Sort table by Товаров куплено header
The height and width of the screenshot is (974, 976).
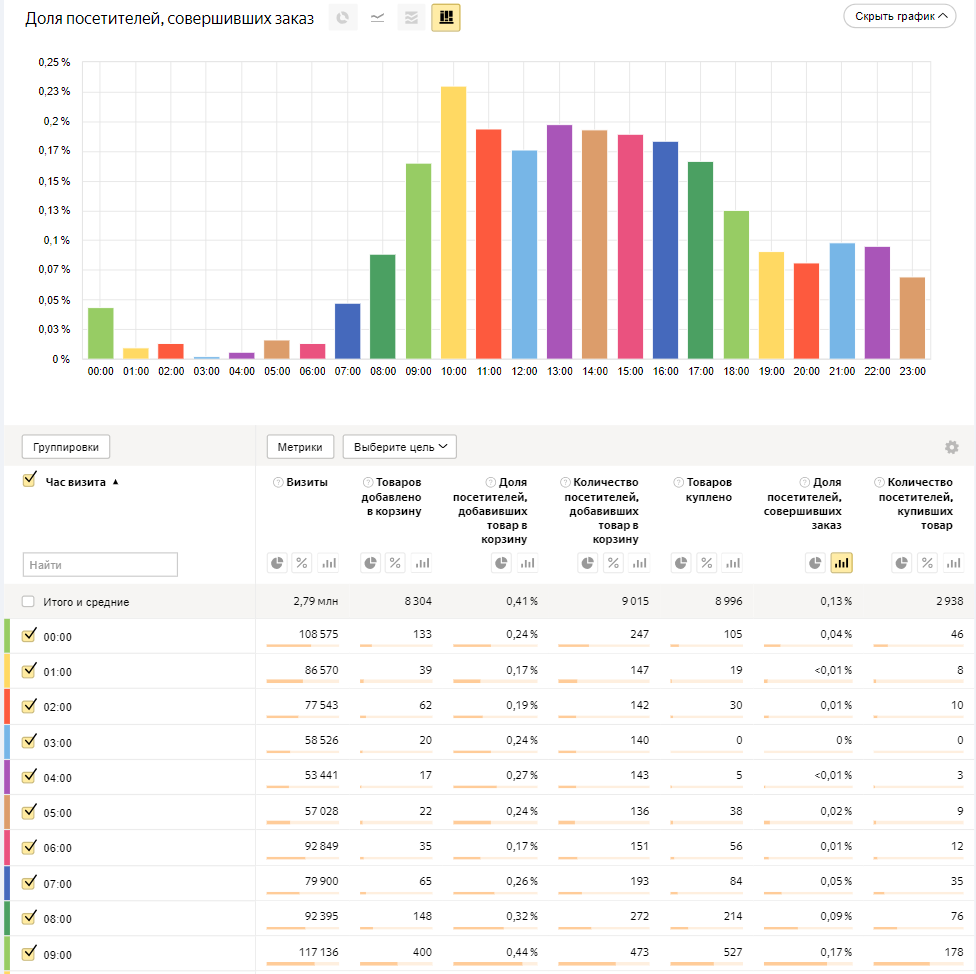click(x=709, y=490)
